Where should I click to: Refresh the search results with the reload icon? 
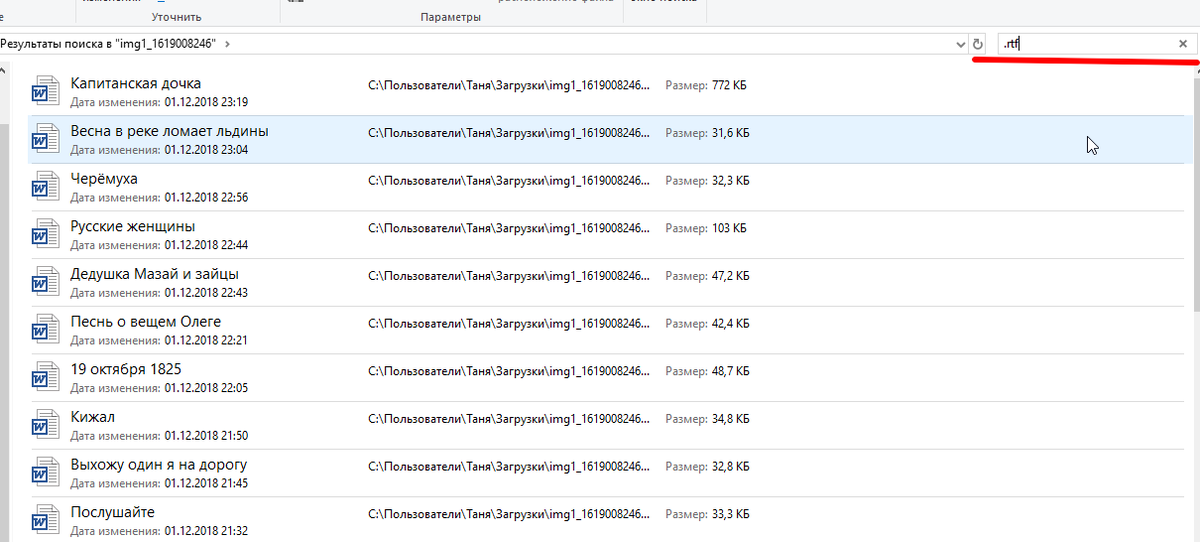click(x=978, y=44)
